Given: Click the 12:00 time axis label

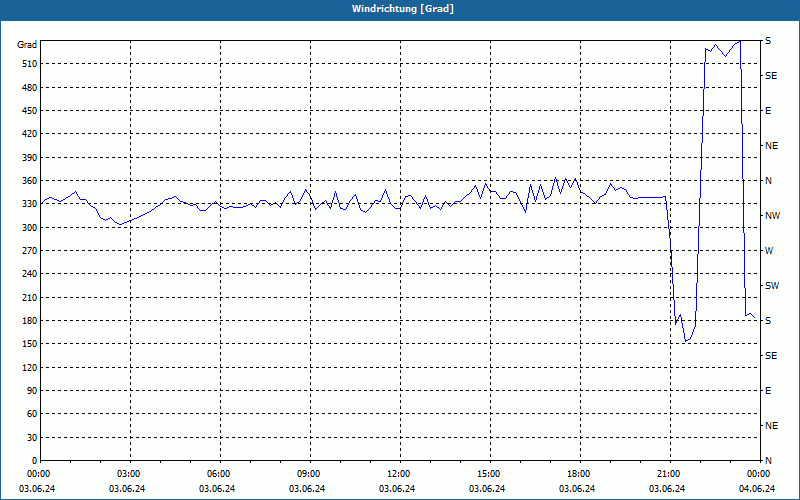Looking at the screenshot, I should coord(398,474).
